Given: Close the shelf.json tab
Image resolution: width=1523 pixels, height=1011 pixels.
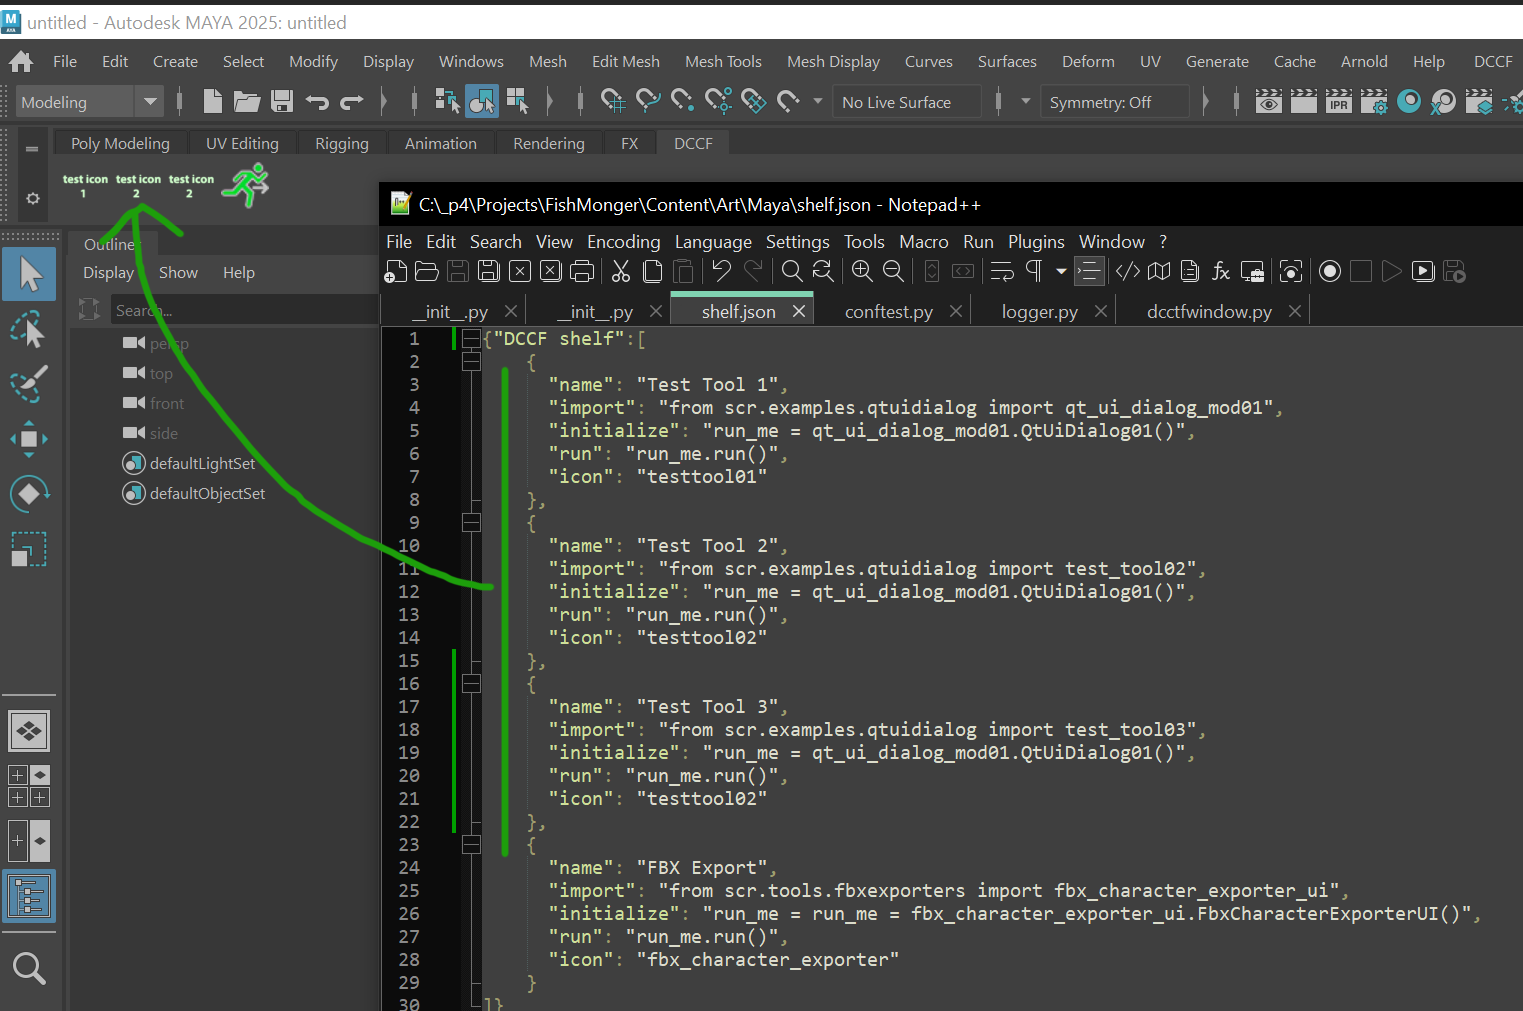Looking at the screenshot, I should [799, 312].
